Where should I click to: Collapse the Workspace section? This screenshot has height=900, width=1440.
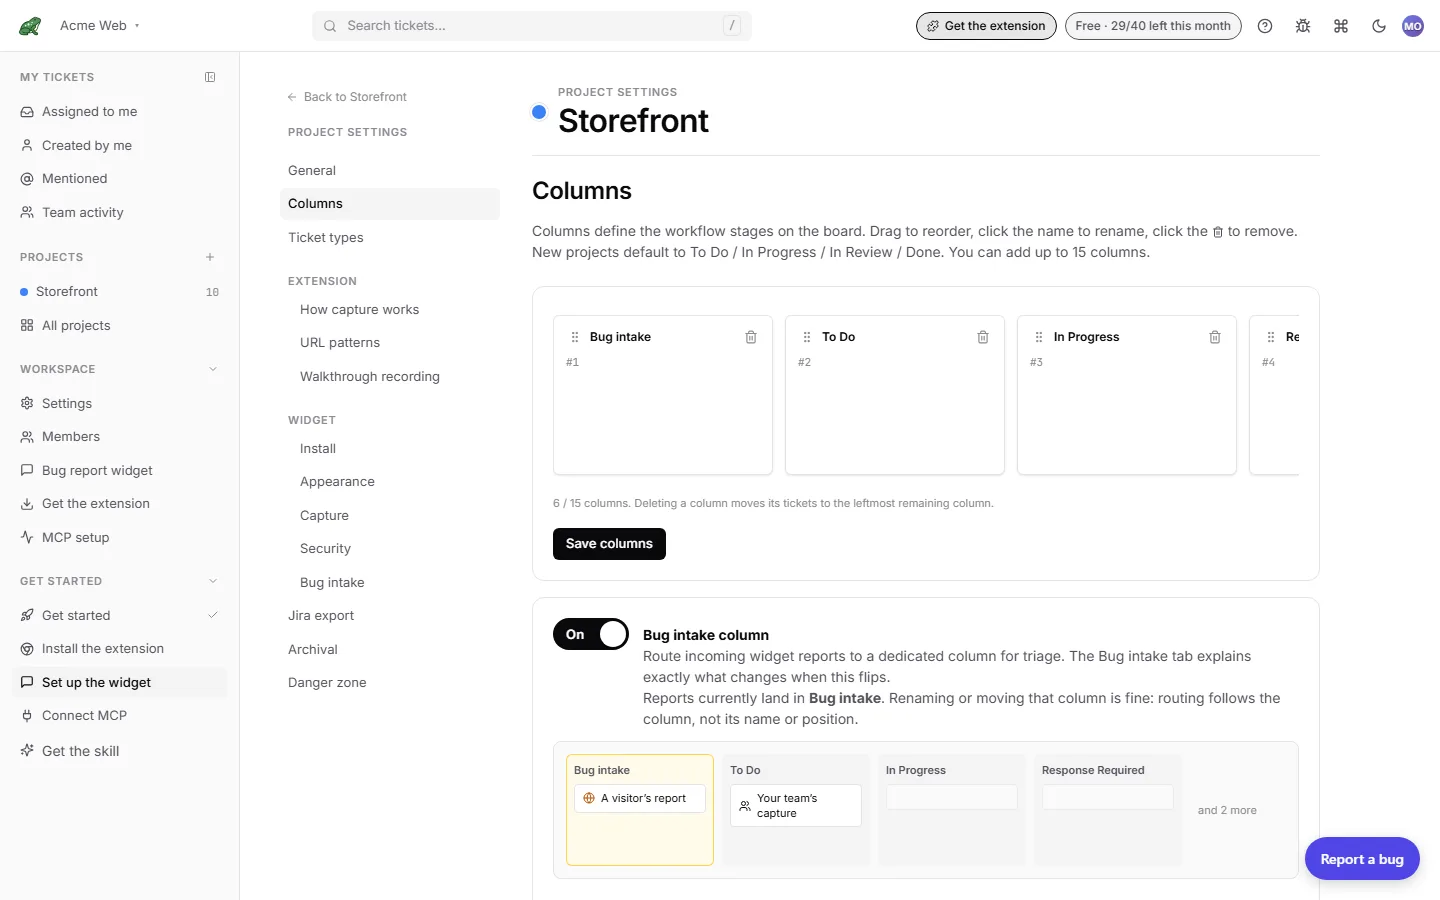click(213, 369)
